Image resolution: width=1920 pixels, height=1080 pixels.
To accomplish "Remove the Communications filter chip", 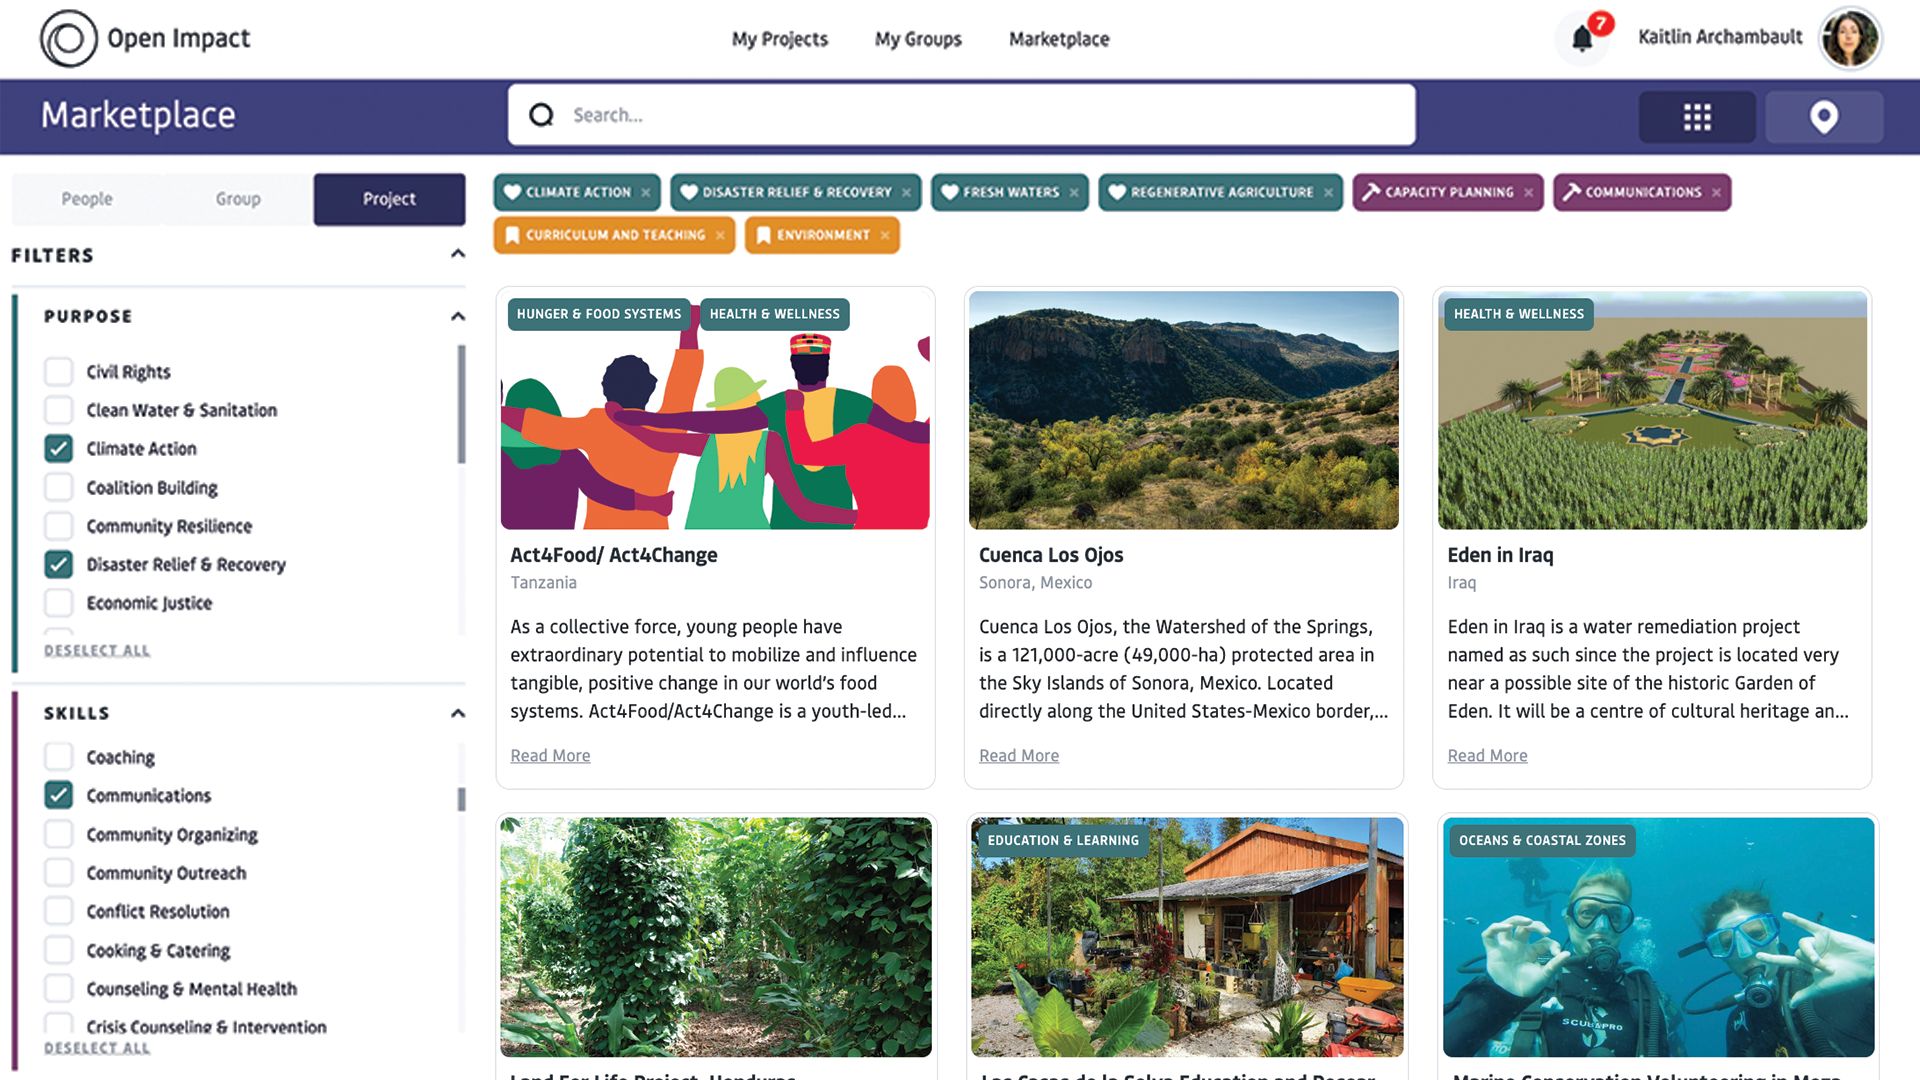I will (1718, 192).
